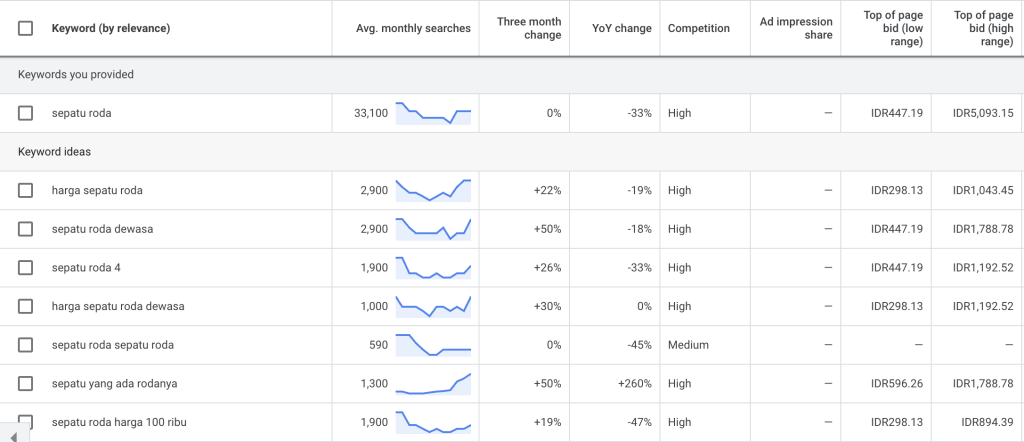Select 'harga sepatu roda dewasa' checkbox
Image resolution: width=1024 pixels, height=442 pixels.
25,306
